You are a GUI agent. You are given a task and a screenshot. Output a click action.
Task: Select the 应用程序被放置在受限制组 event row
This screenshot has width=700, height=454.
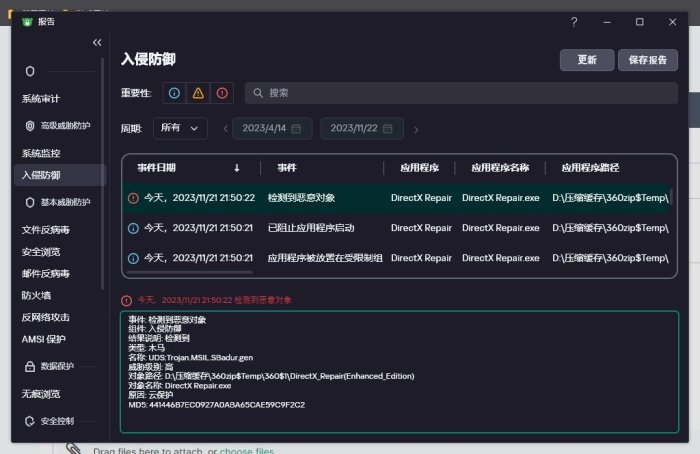(x=396, y=258)
